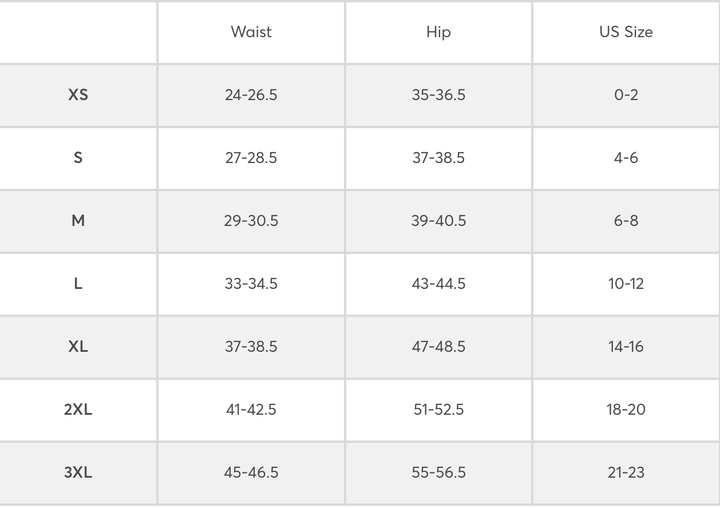Click hip measurement 55-56.5
720x508 pixels.
tap(438, 473)
